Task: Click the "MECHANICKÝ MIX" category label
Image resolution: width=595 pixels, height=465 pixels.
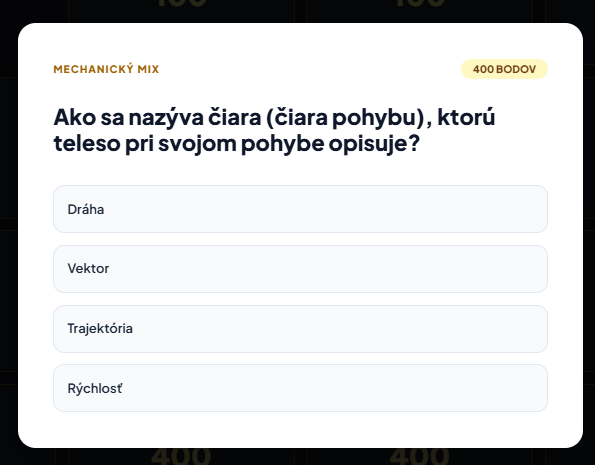Action: (106, 69)
